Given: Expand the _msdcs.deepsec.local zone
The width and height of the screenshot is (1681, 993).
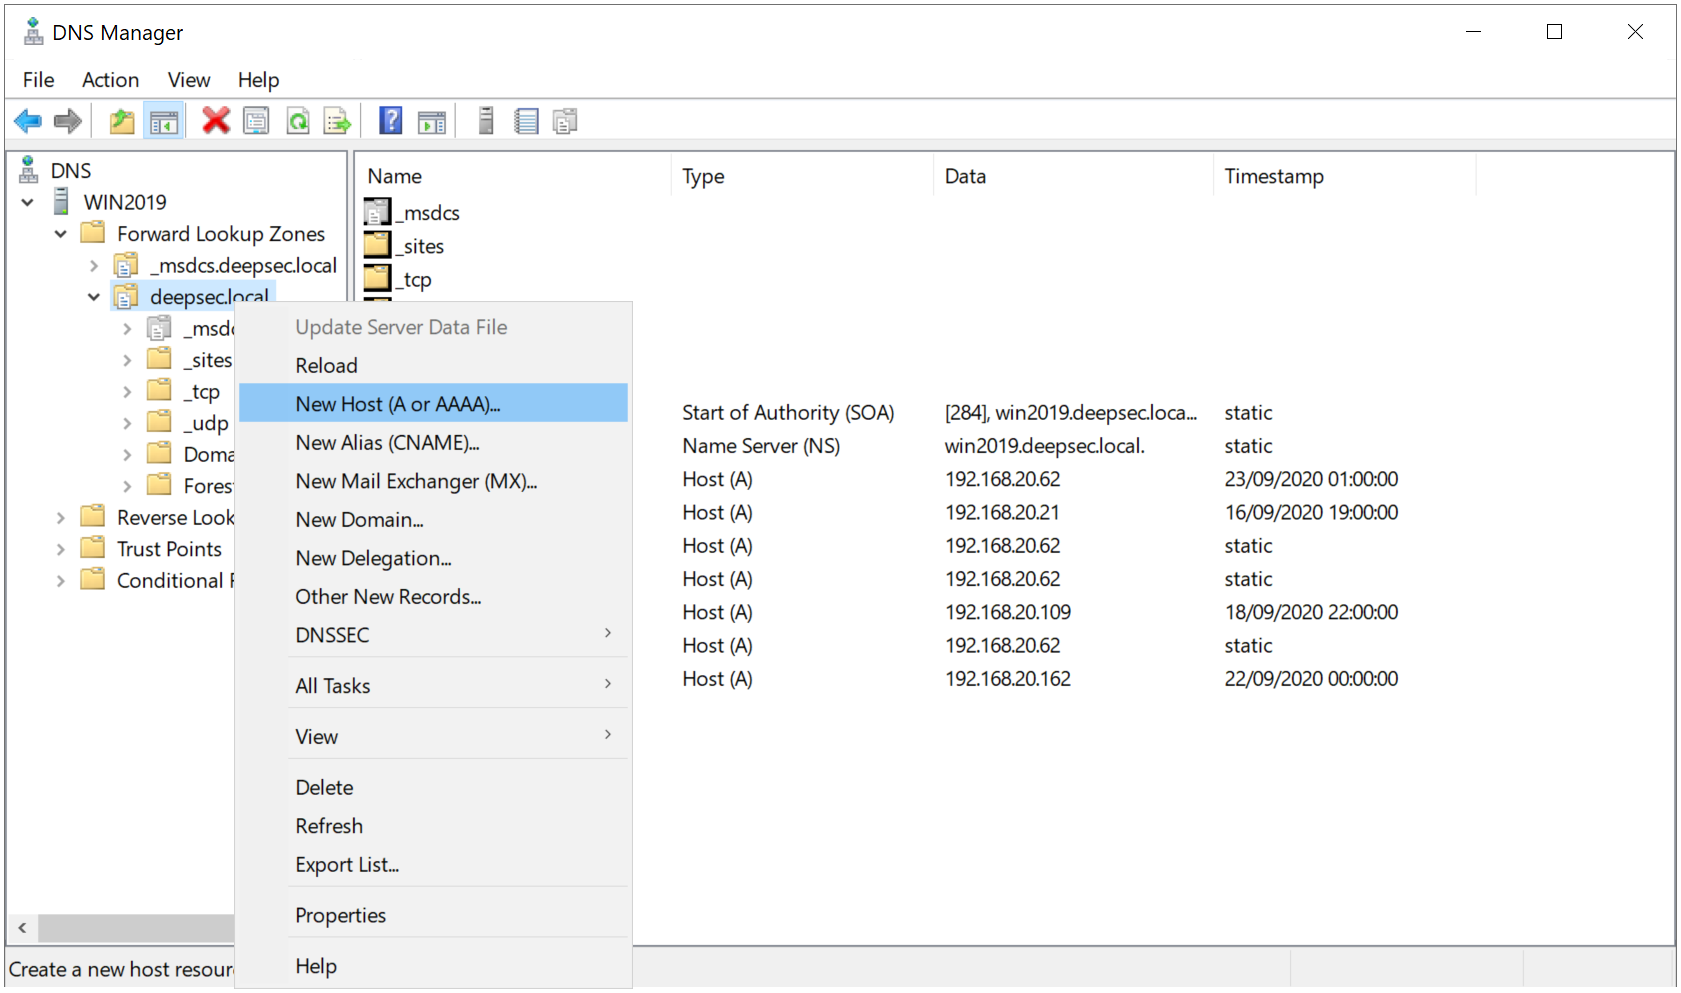Looking at the screenshot, I should (94, 266).
